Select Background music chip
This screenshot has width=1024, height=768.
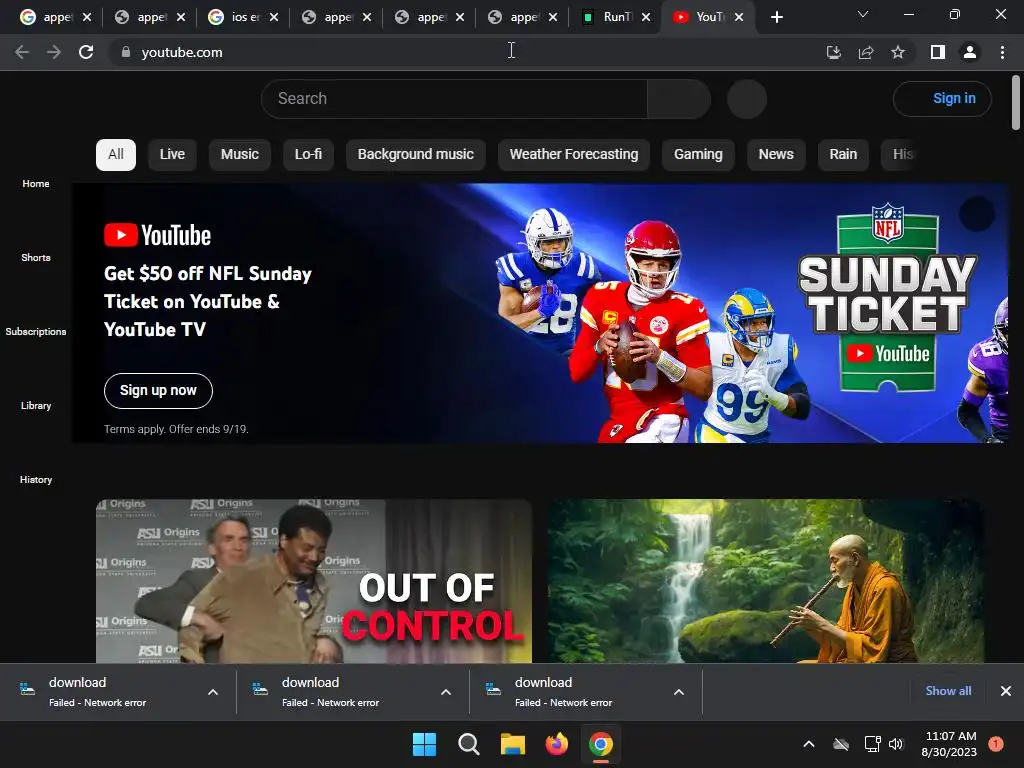[415, 155]
